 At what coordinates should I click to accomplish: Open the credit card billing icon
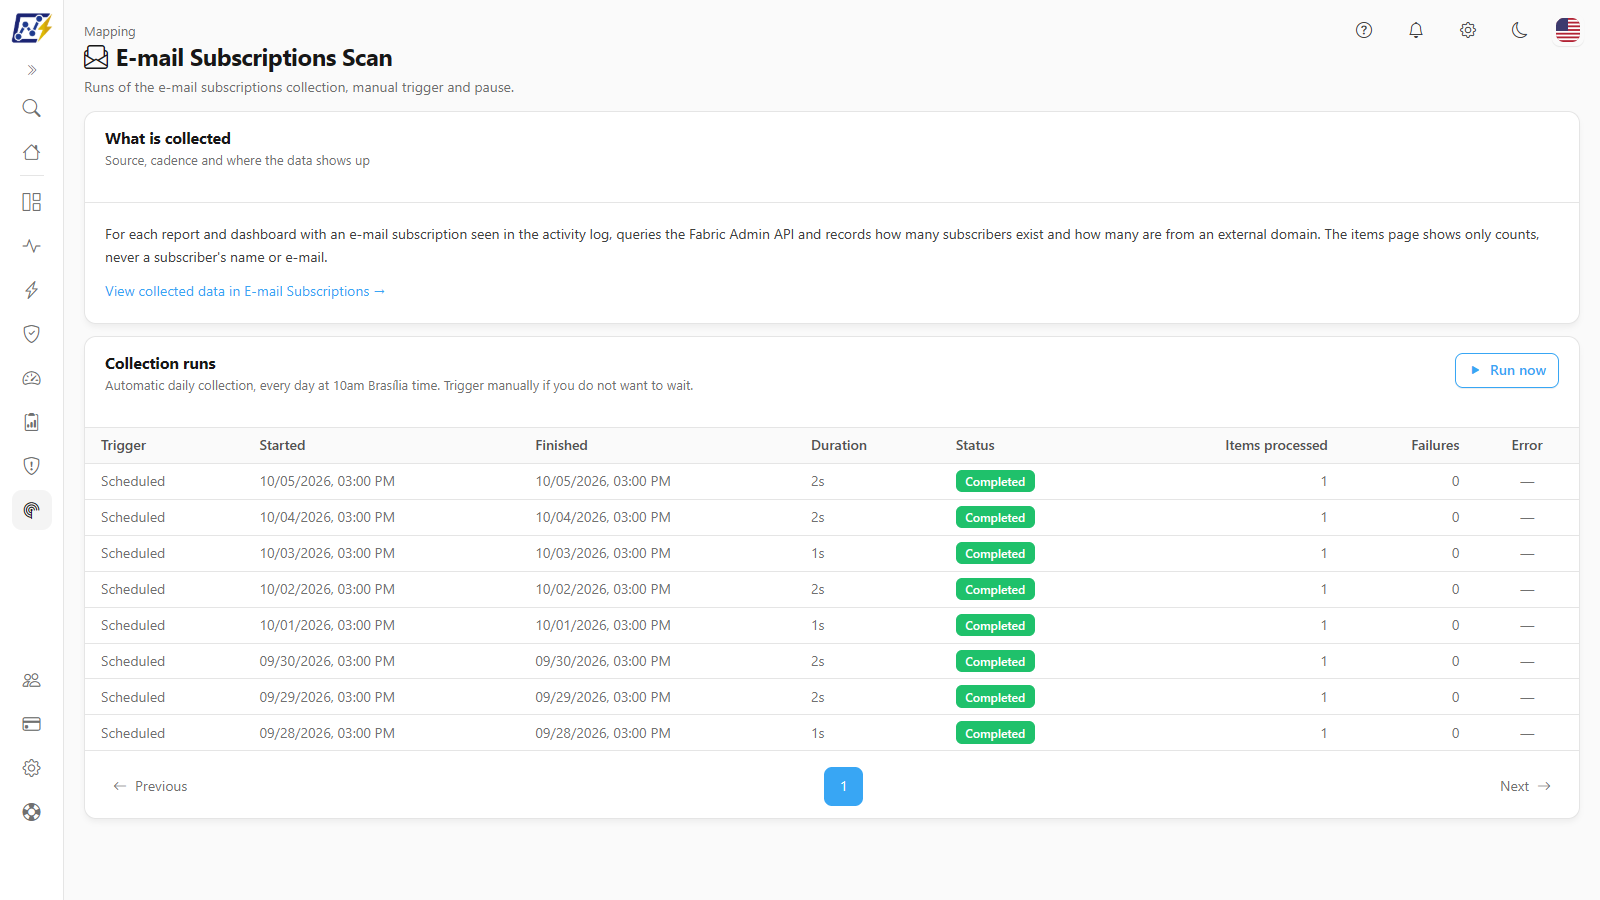[x=32, y=724]
